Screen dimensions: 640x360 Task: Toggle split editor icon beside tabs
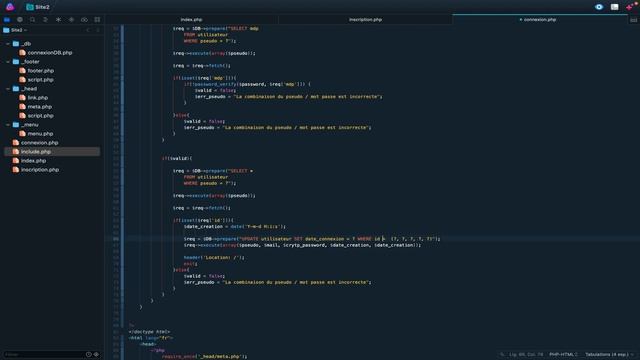click(x=633, y=20)
